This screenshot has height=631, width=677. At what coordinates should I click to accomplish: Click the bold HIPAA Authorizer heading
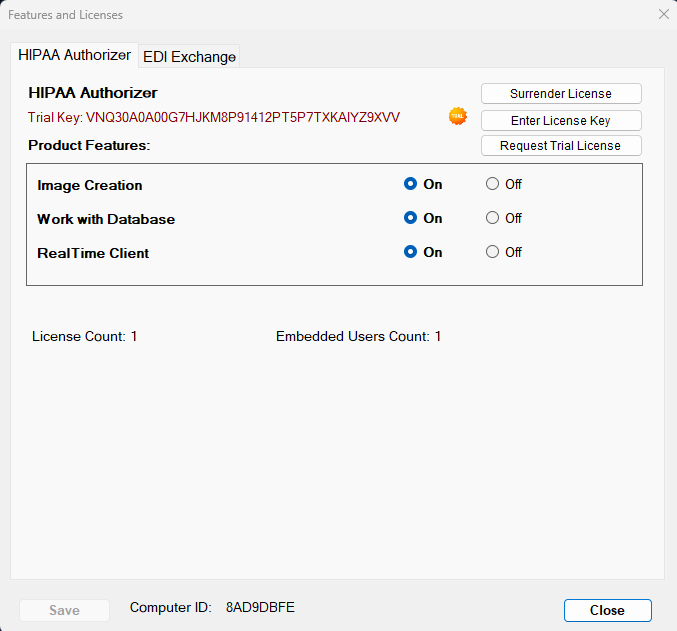pos(93,93)
